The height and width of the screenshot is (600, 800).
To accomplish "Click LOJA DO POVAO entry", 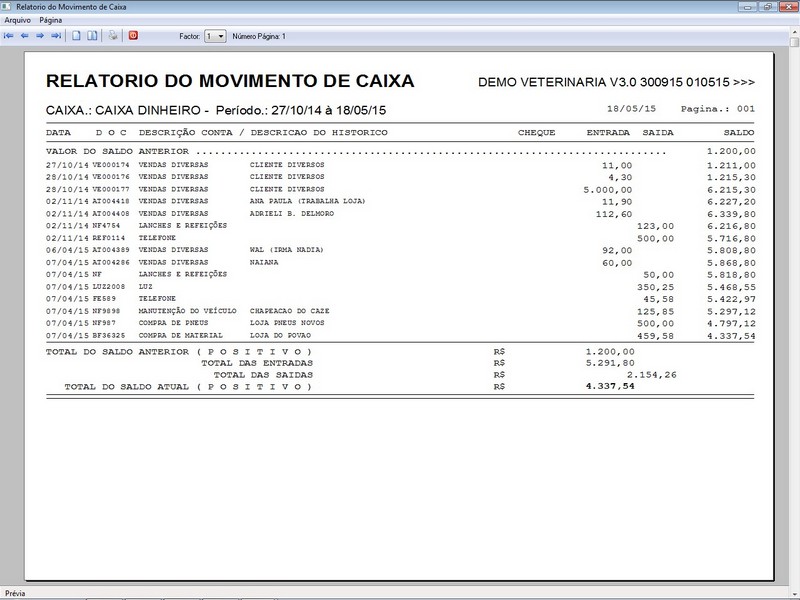I will (280, 336).
